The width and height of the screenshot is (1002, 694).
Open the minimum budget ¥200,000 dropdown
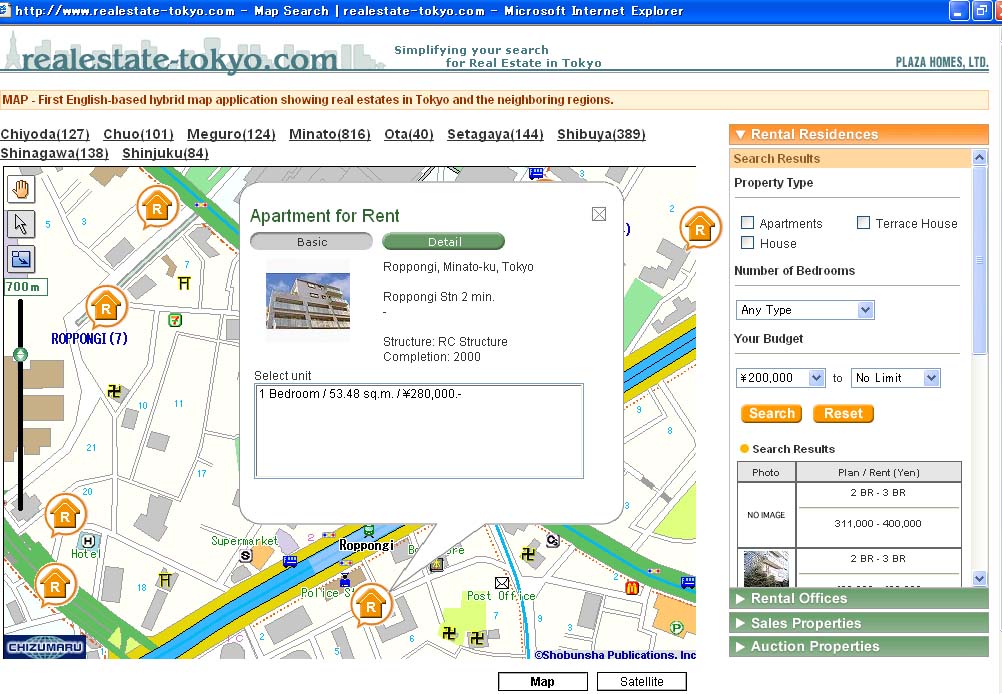781,378
